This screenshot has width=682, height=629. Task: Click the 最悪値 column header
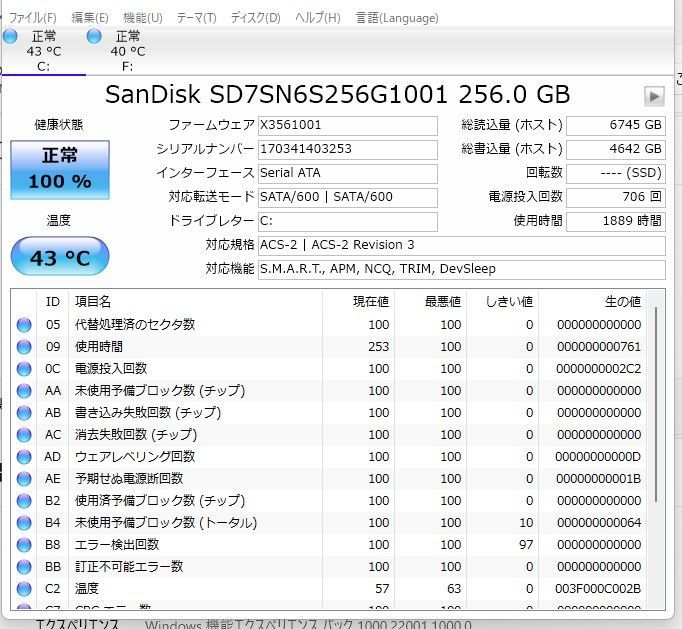point(430,301)
